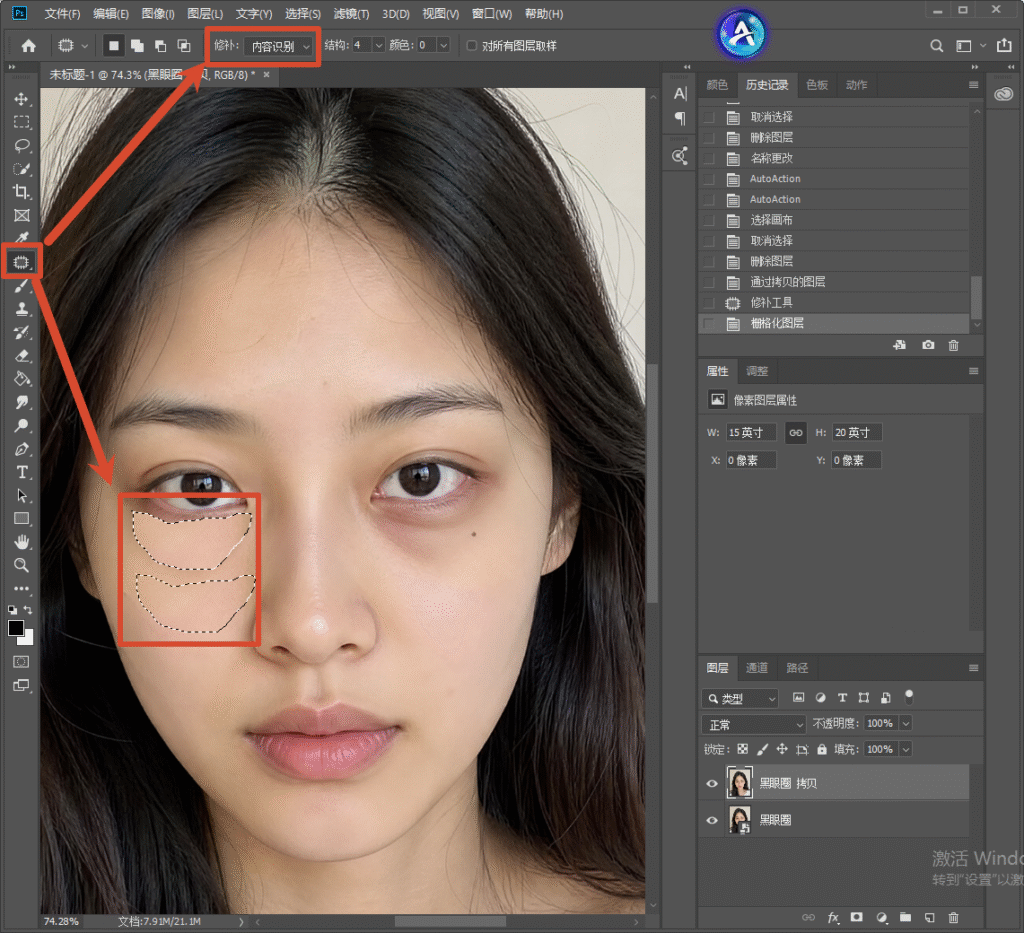The image size is (1024, 933).
Task: Hide the 黑眼圈 拷贝 layer
Action: click(x=712, y=783)
